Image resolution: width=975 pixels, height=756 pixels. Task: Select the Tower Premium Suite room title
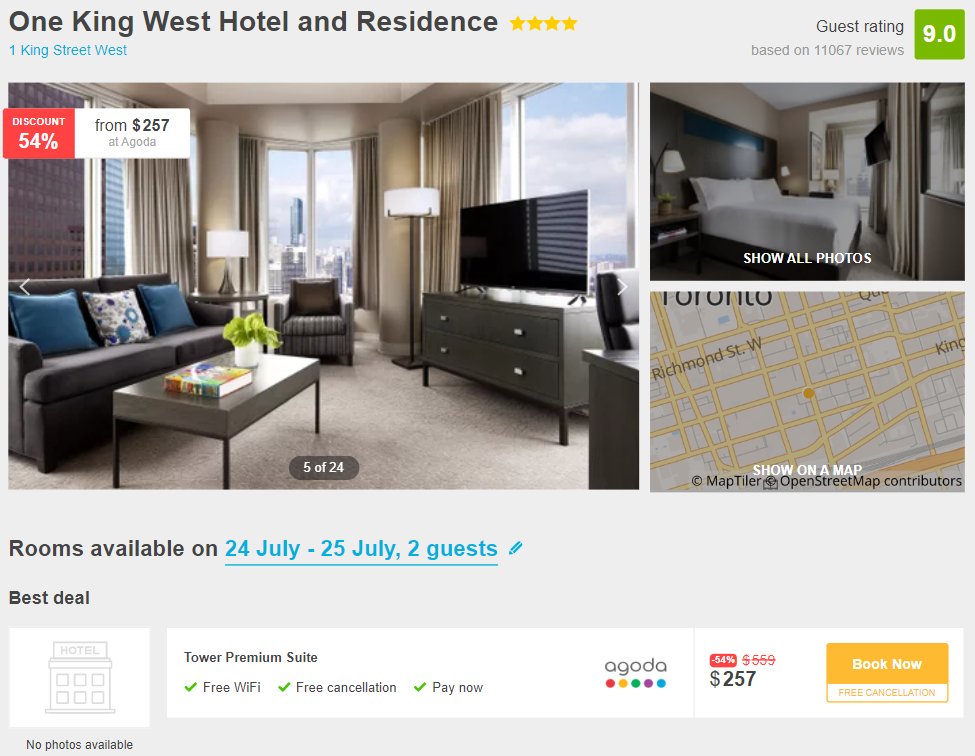click(251, 657)
